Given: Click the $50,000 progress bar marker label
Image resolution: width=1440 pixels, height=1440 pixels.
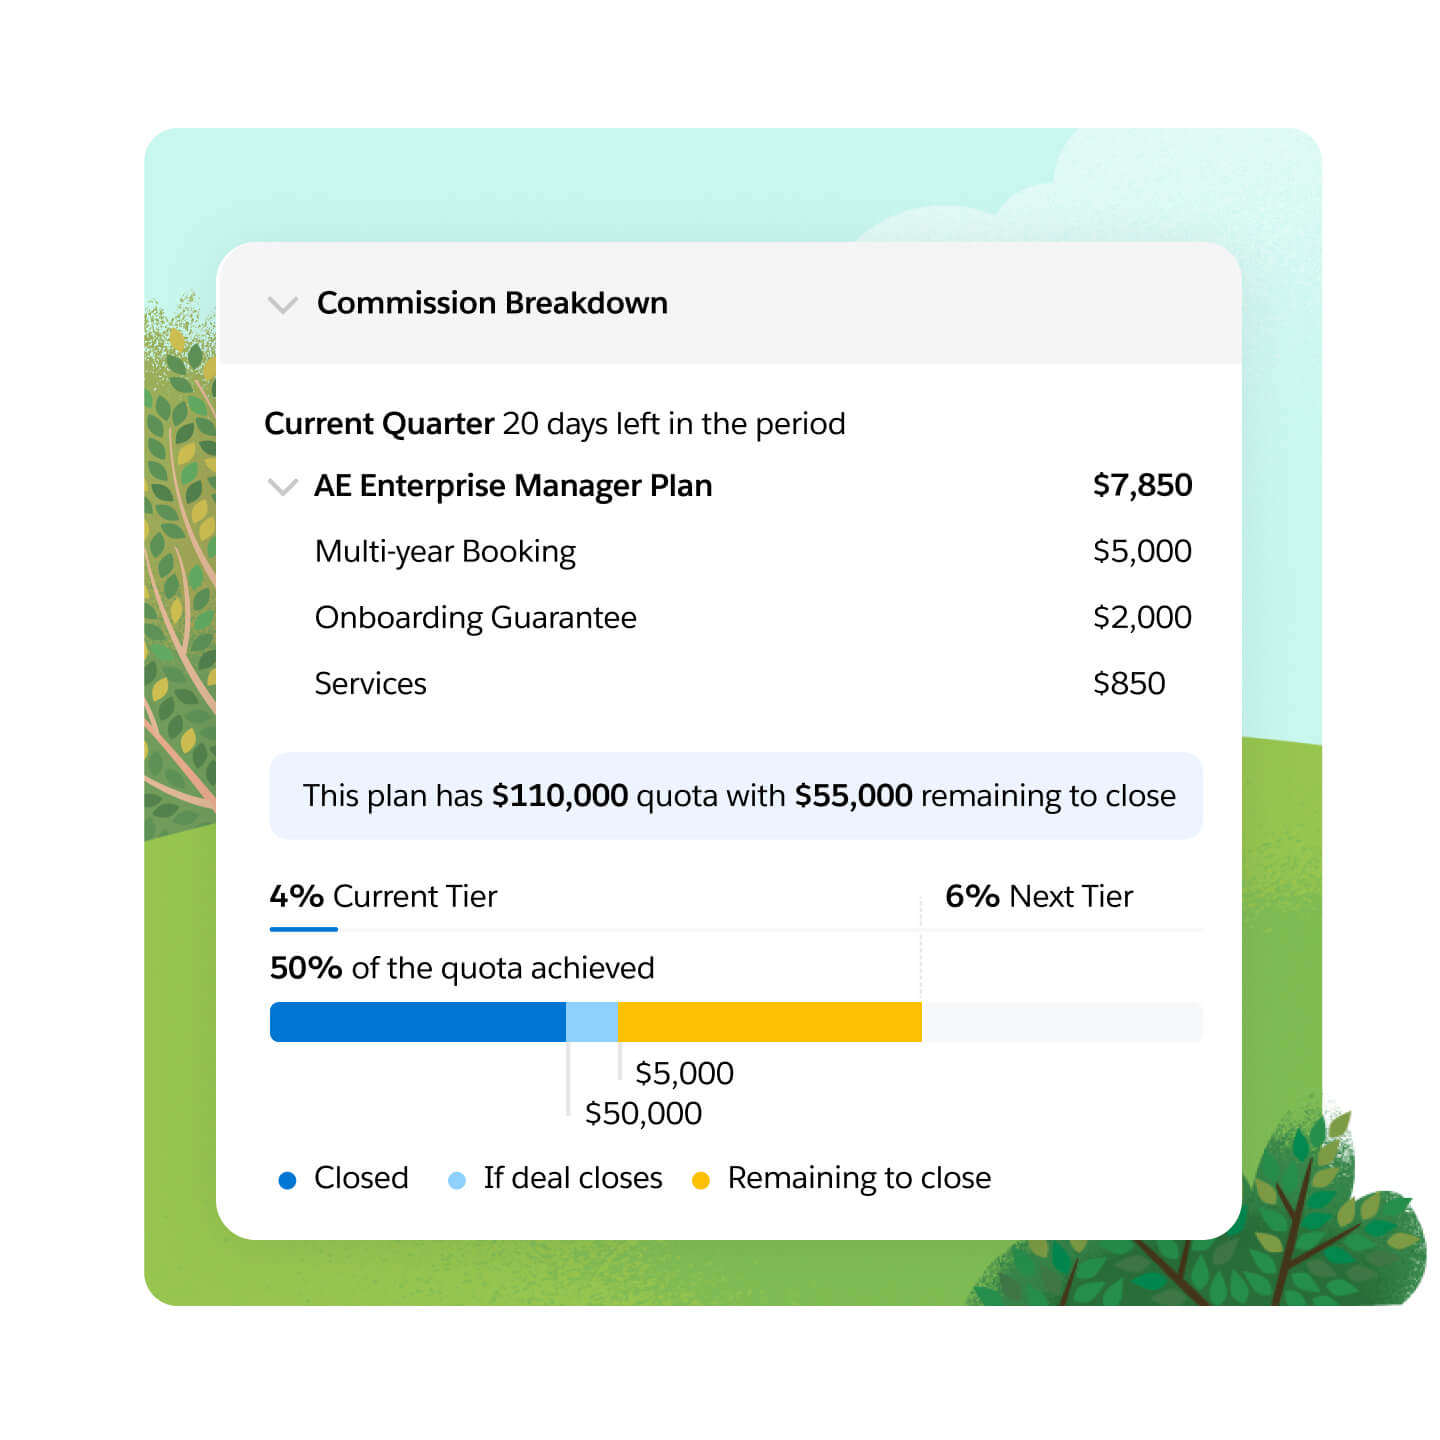Looking at the screenshot, I should coord(643,1113).
